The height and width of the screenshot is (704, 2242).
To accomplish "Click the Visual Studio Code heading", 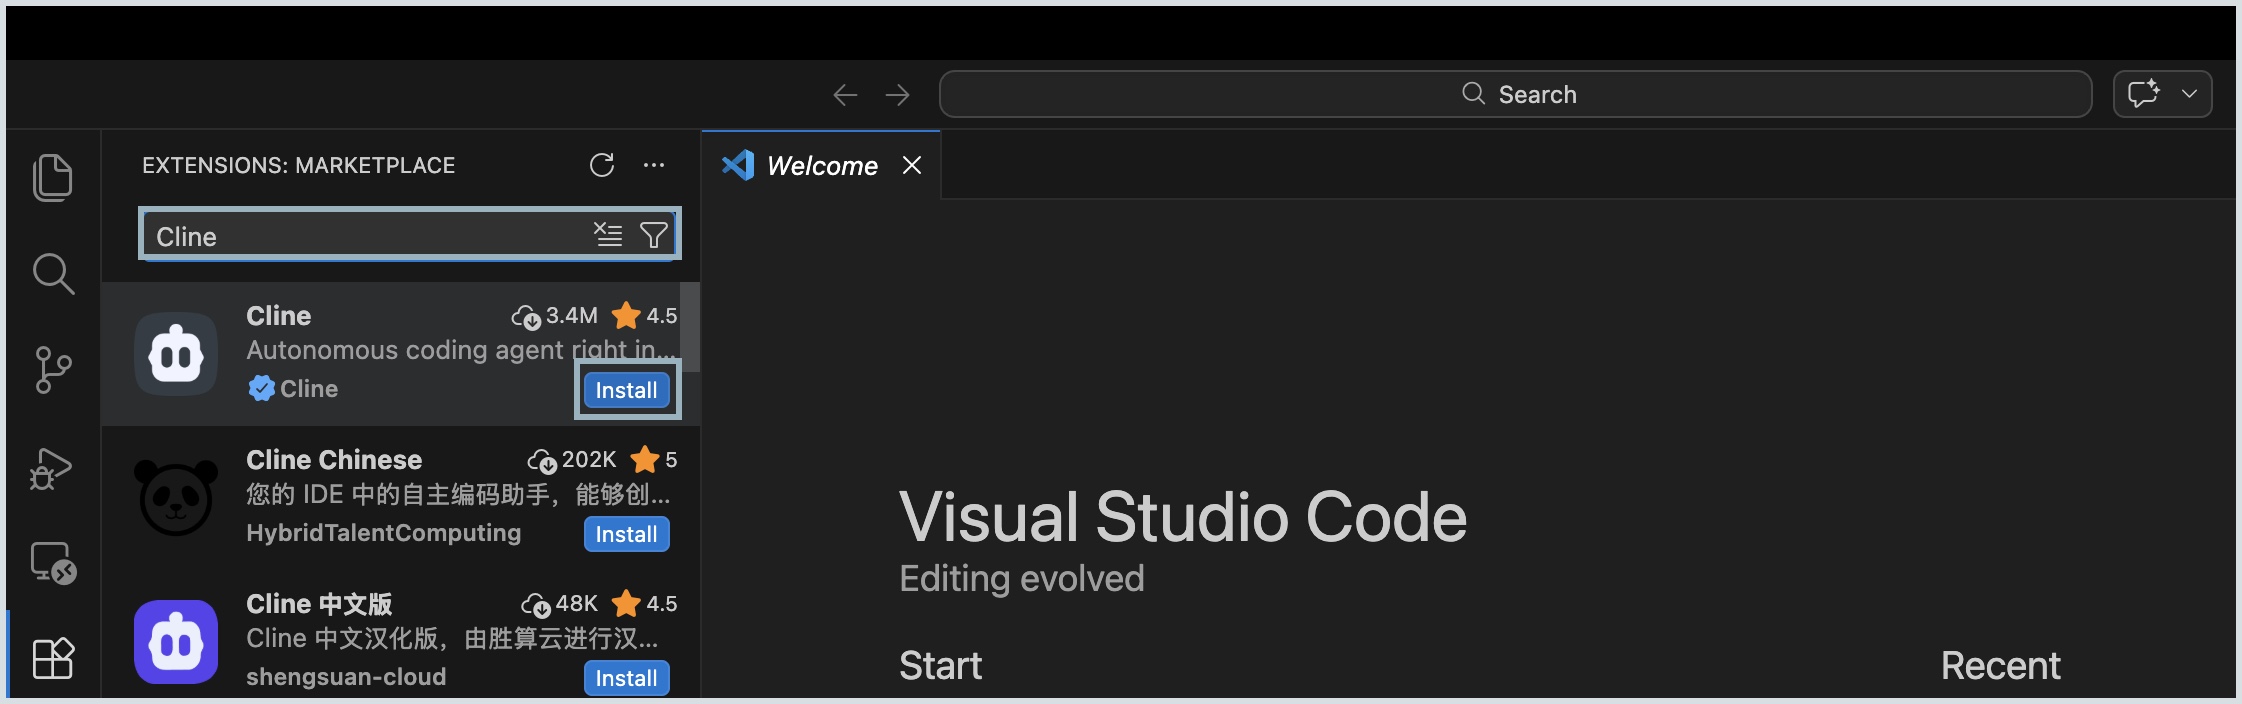I will pyautogui.click(x=1183, y=517).
